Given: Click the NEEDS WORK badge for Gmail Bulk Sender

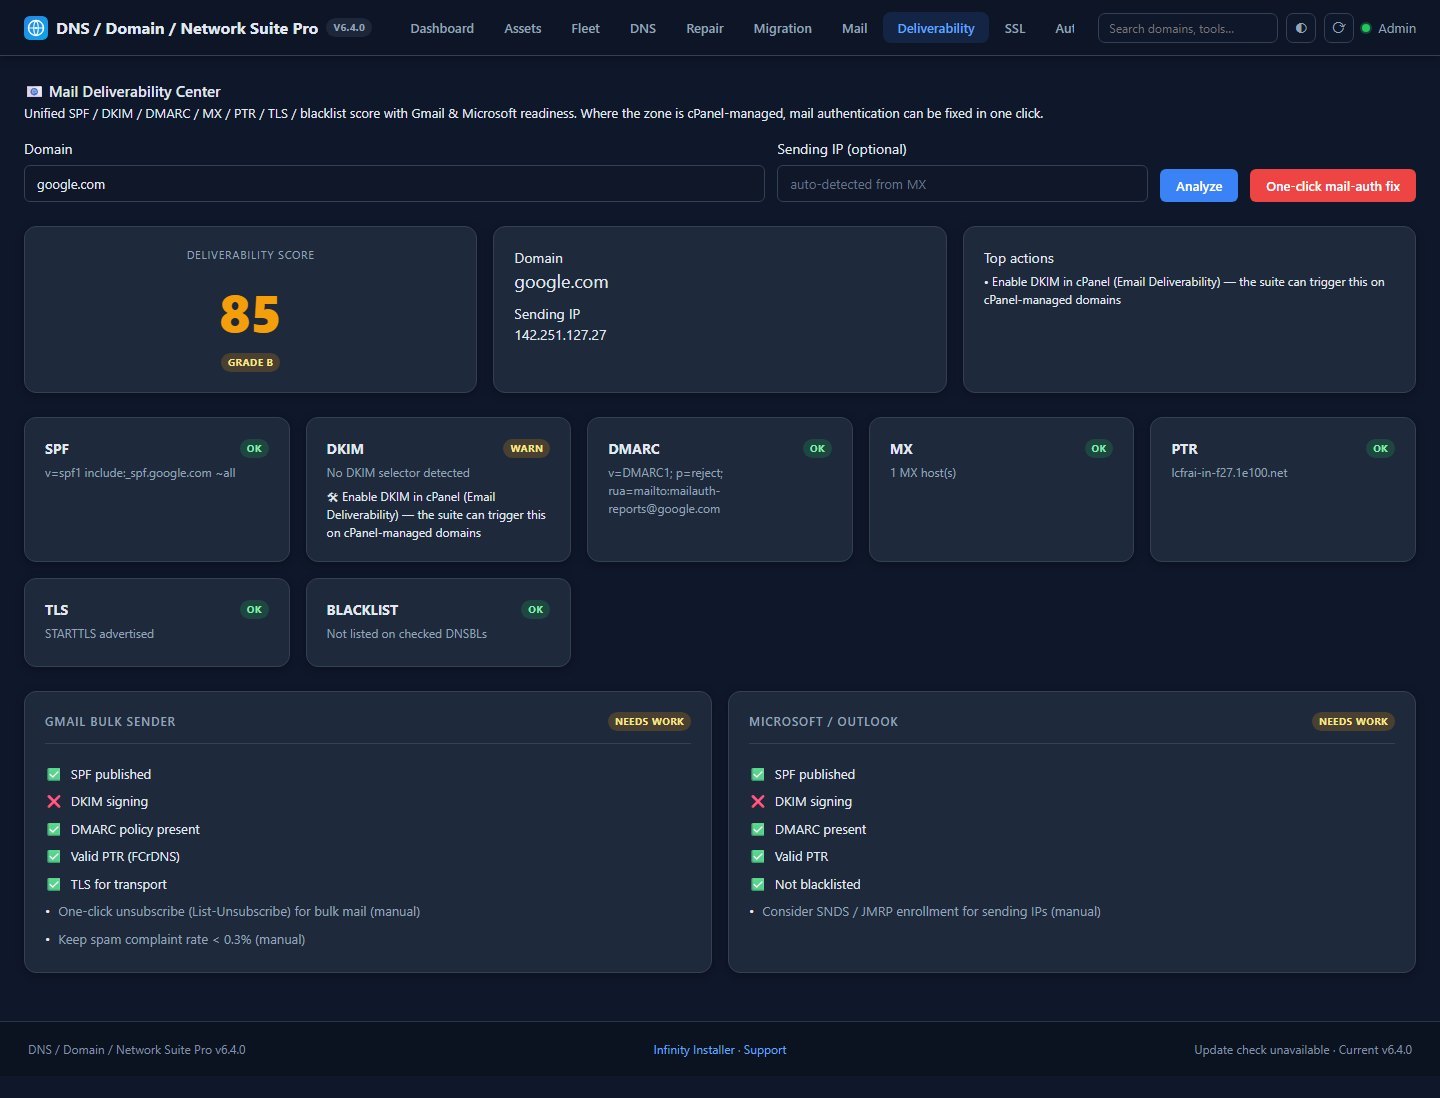Looking at the screenshot, I should click(x=650, y=722).
